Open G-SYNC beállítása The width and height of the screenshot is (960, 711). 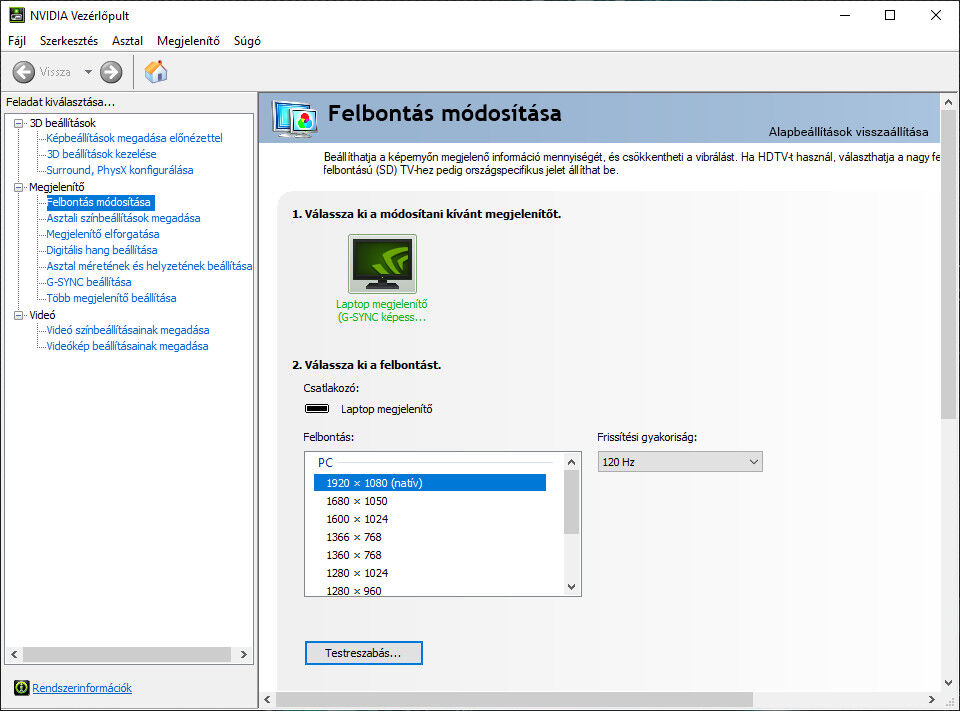coord(89,282)
